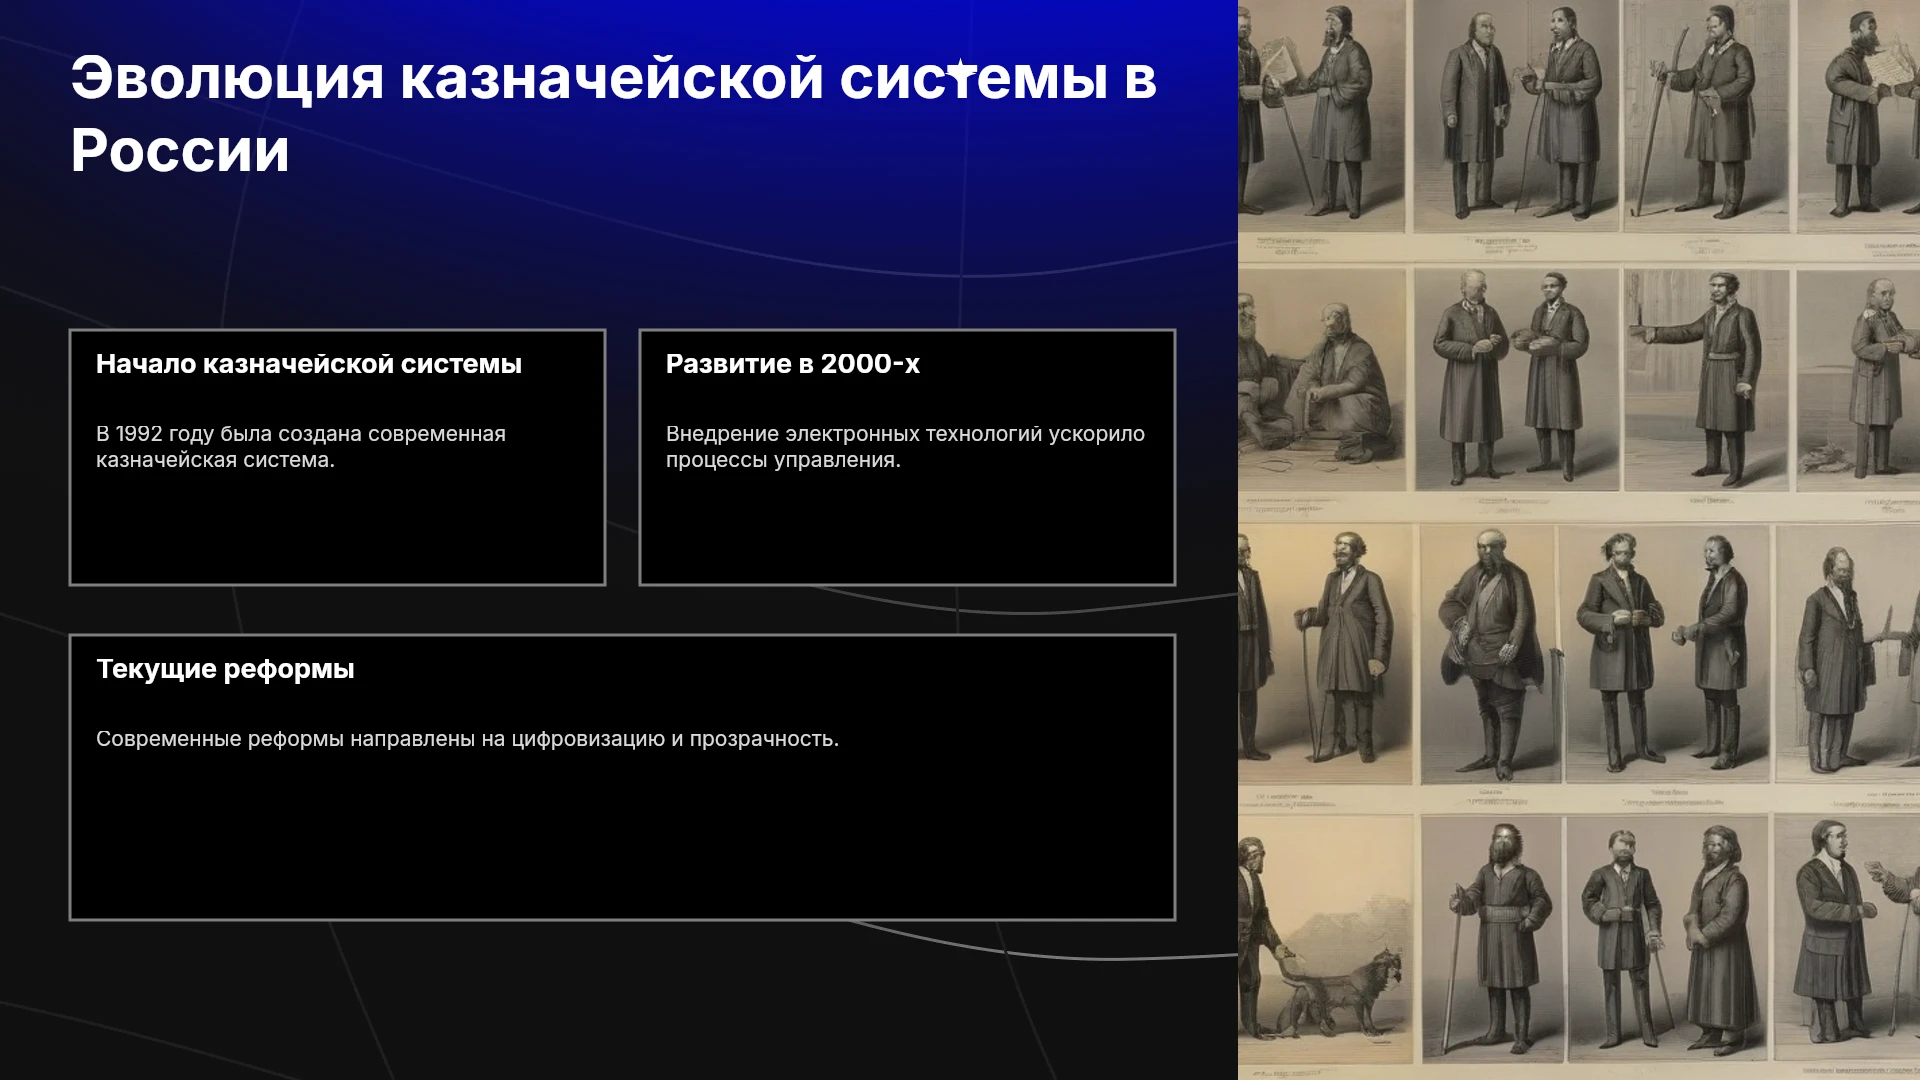1920x1080 pixels.
Task: Select the bottom-right man wearing glasses
Action: tap(1836, 930)
